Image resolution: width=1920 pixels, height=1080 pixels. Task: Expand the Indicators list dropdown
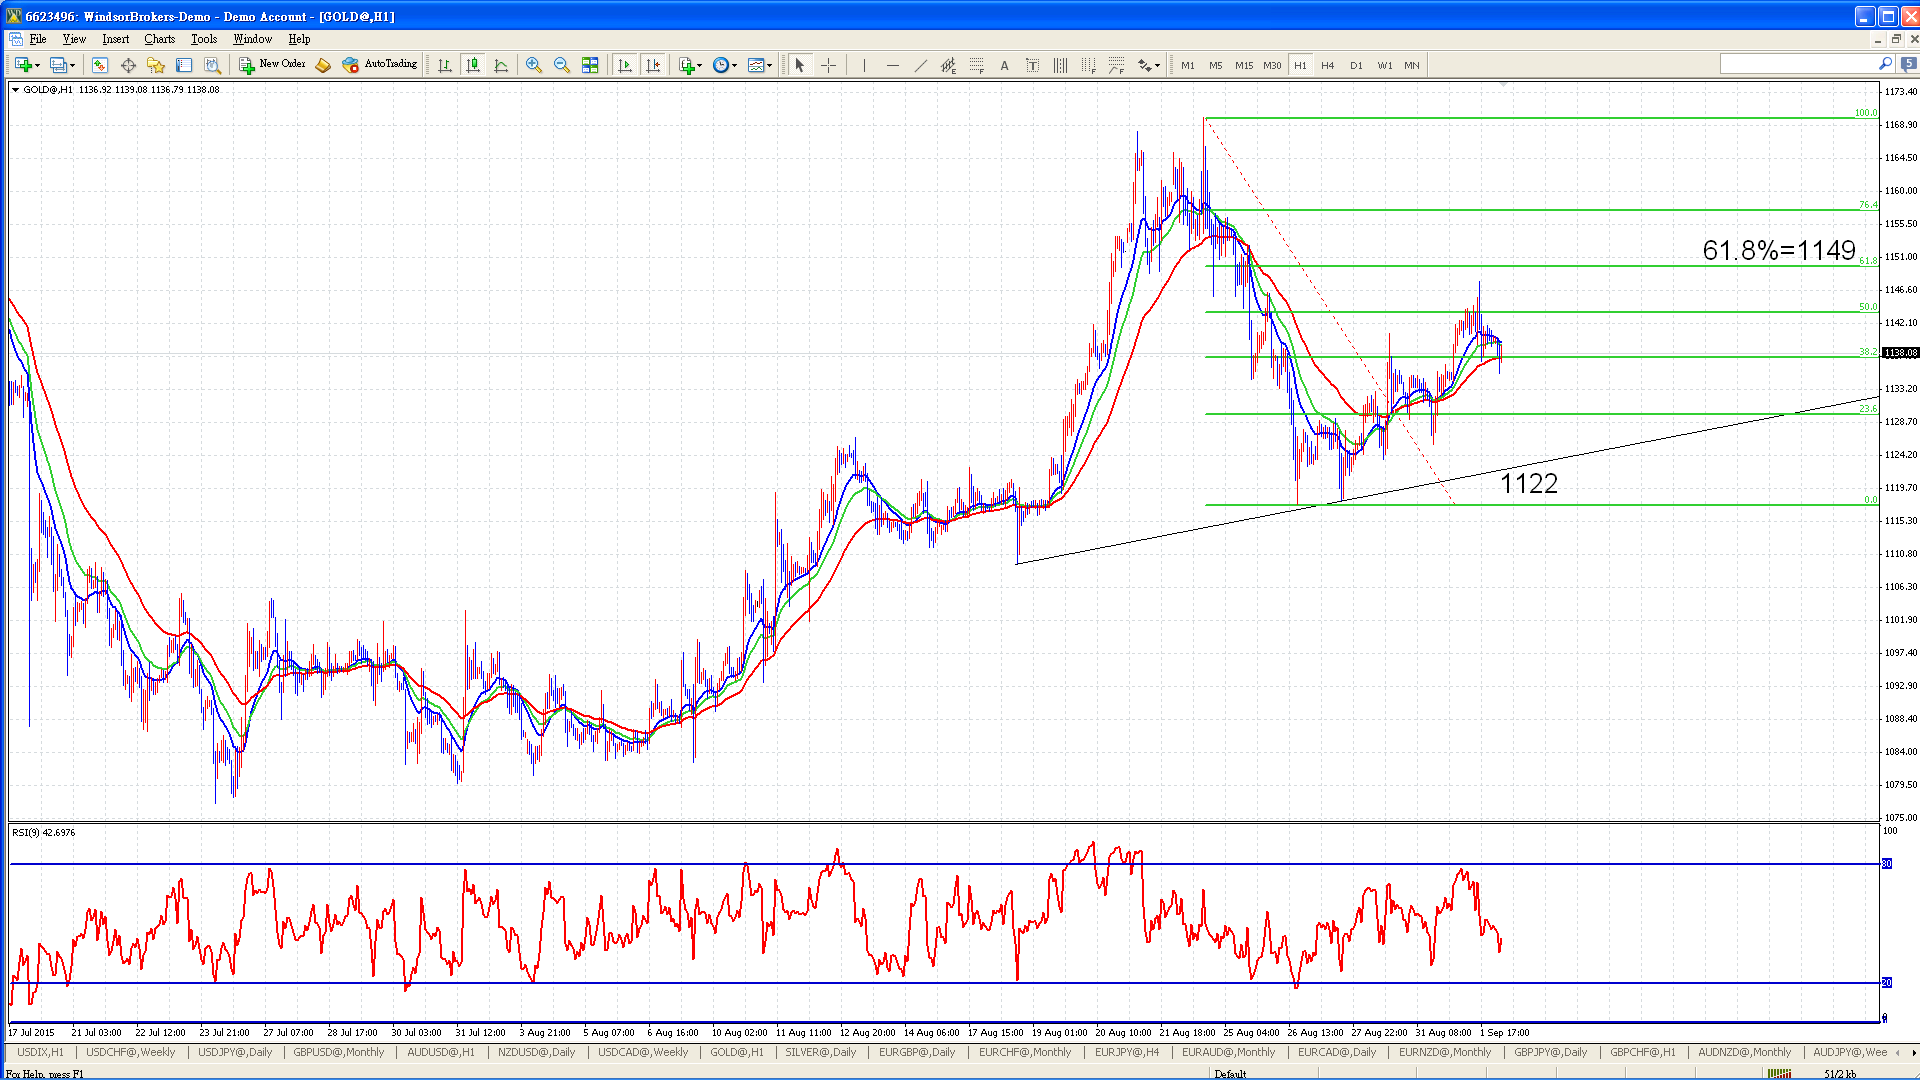click(691, 65)
